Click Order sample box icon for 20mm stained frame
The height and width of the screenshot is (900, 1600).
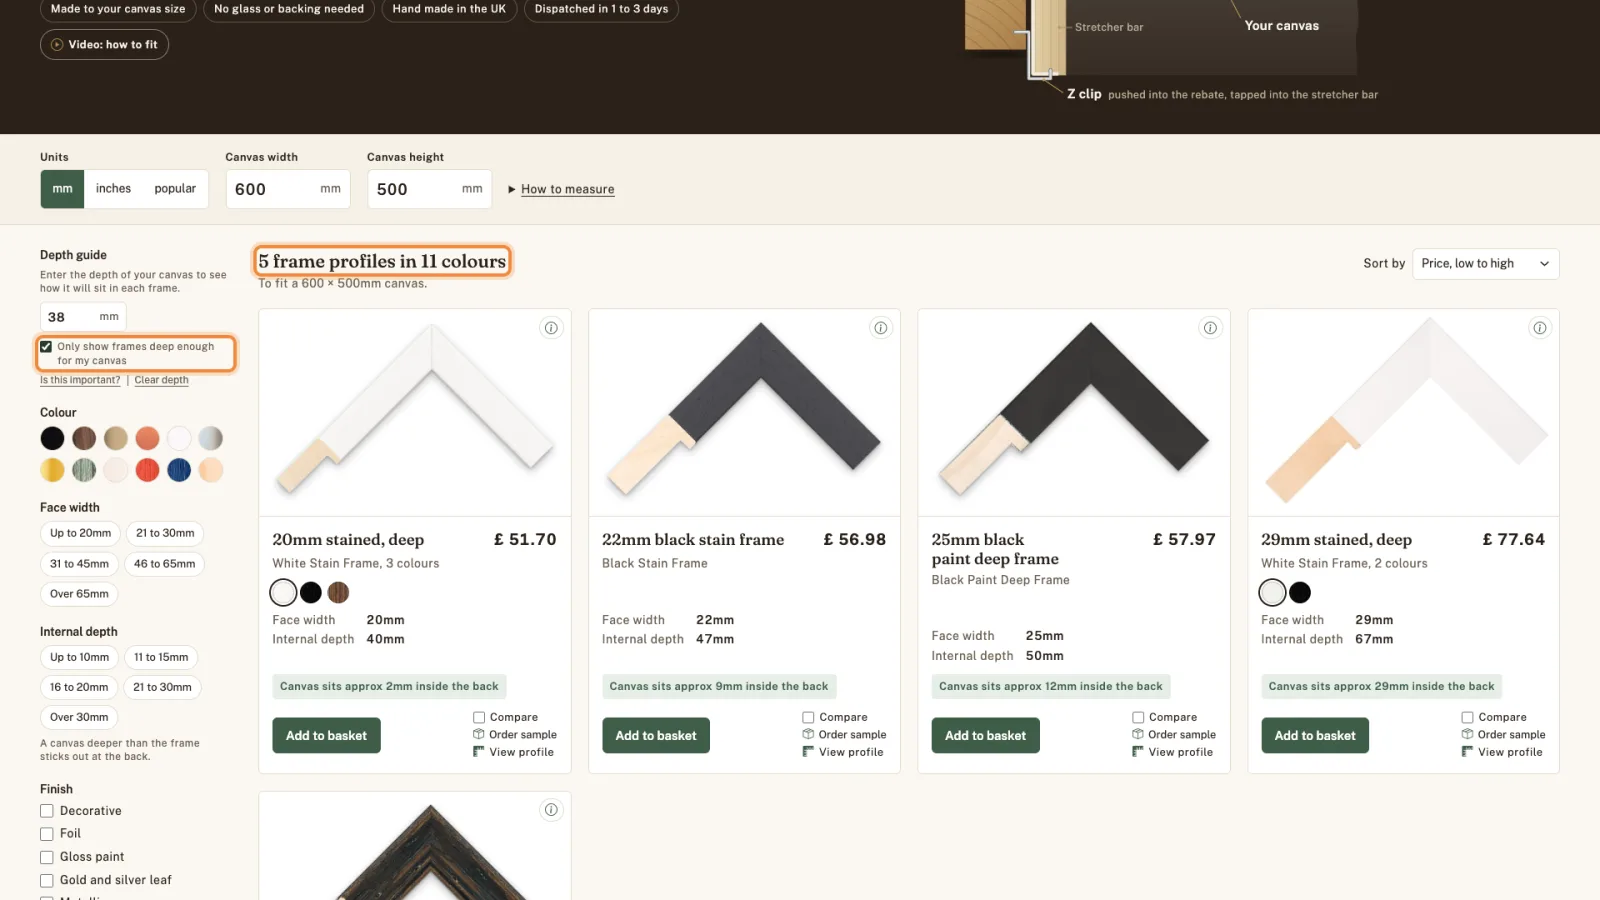[x=479, y=734]
